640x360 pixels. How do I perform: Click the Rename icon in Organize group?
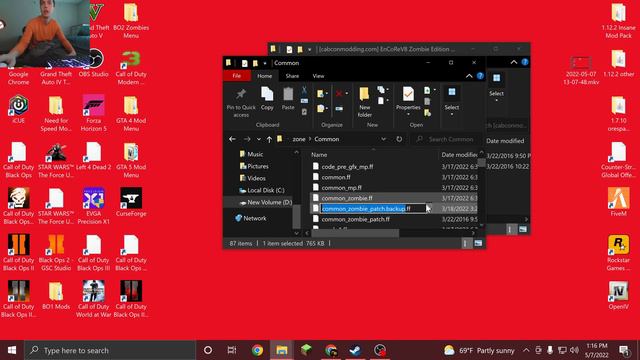point(339,109)
